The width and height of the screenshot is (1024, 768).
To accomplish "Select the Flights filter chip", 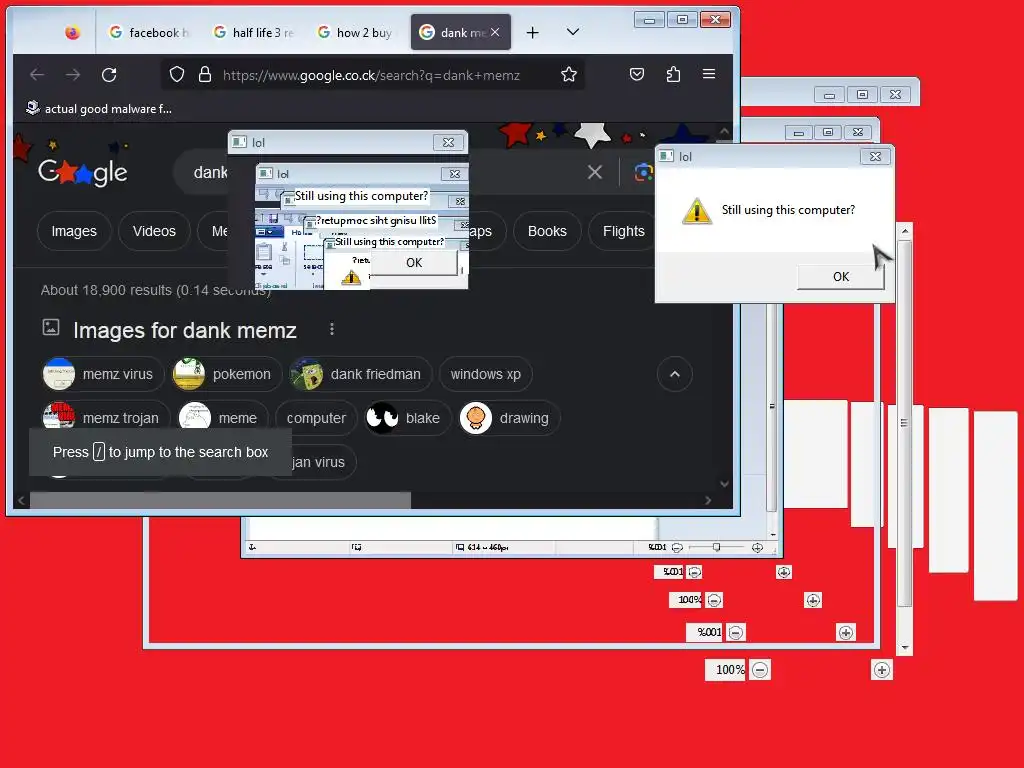I will tap(623, 231).
